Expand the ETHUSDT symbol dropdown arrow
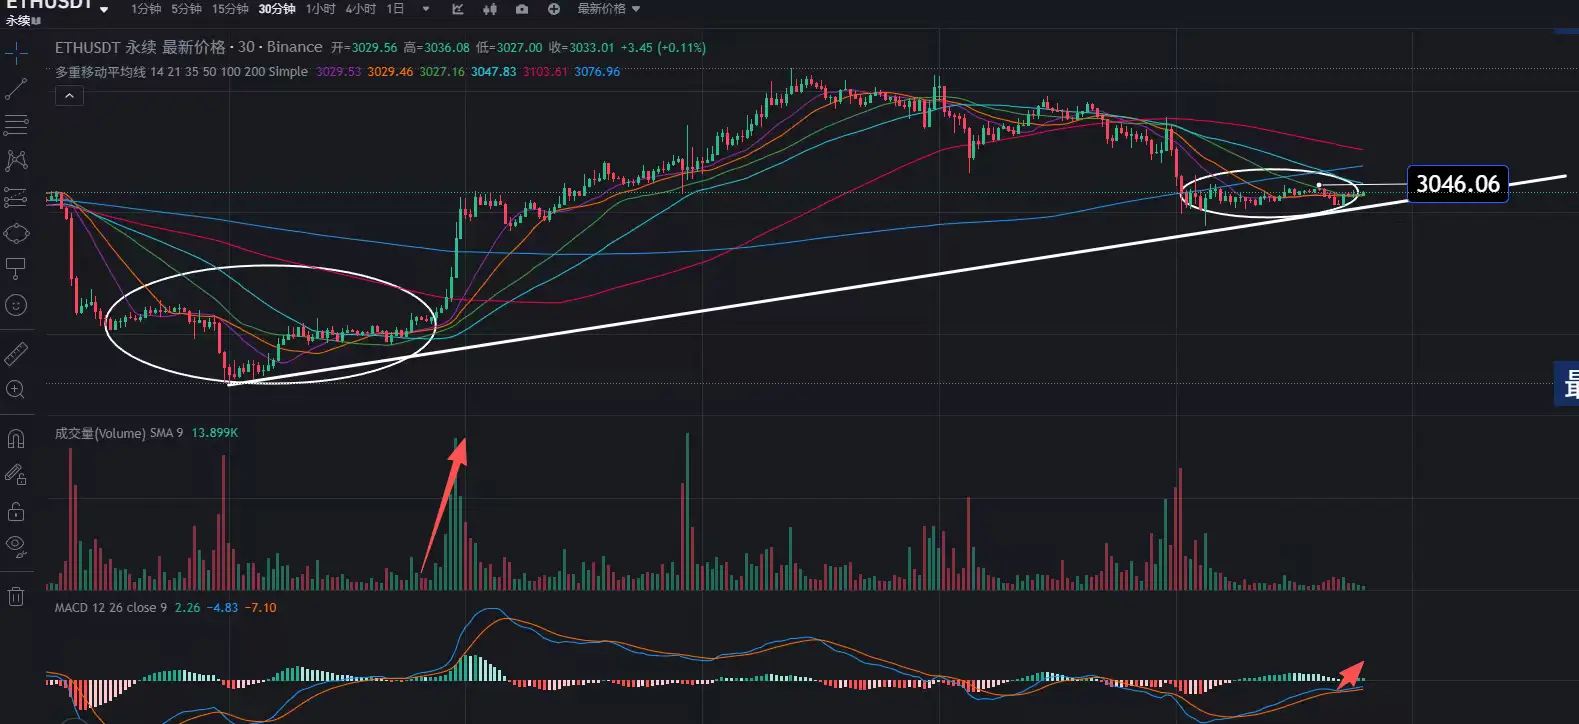This screenshot has width=1579, height=724. 104,9
